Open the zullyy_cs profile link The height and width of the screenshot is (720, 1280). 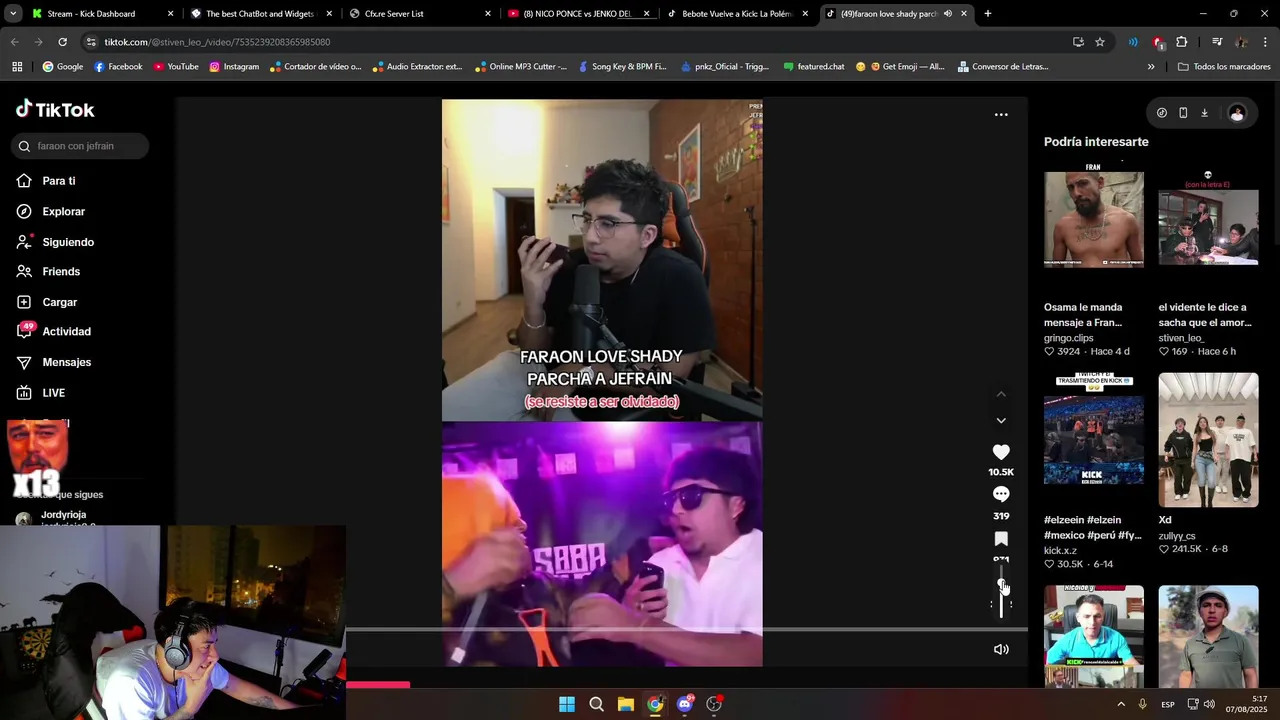(1177, 536)
